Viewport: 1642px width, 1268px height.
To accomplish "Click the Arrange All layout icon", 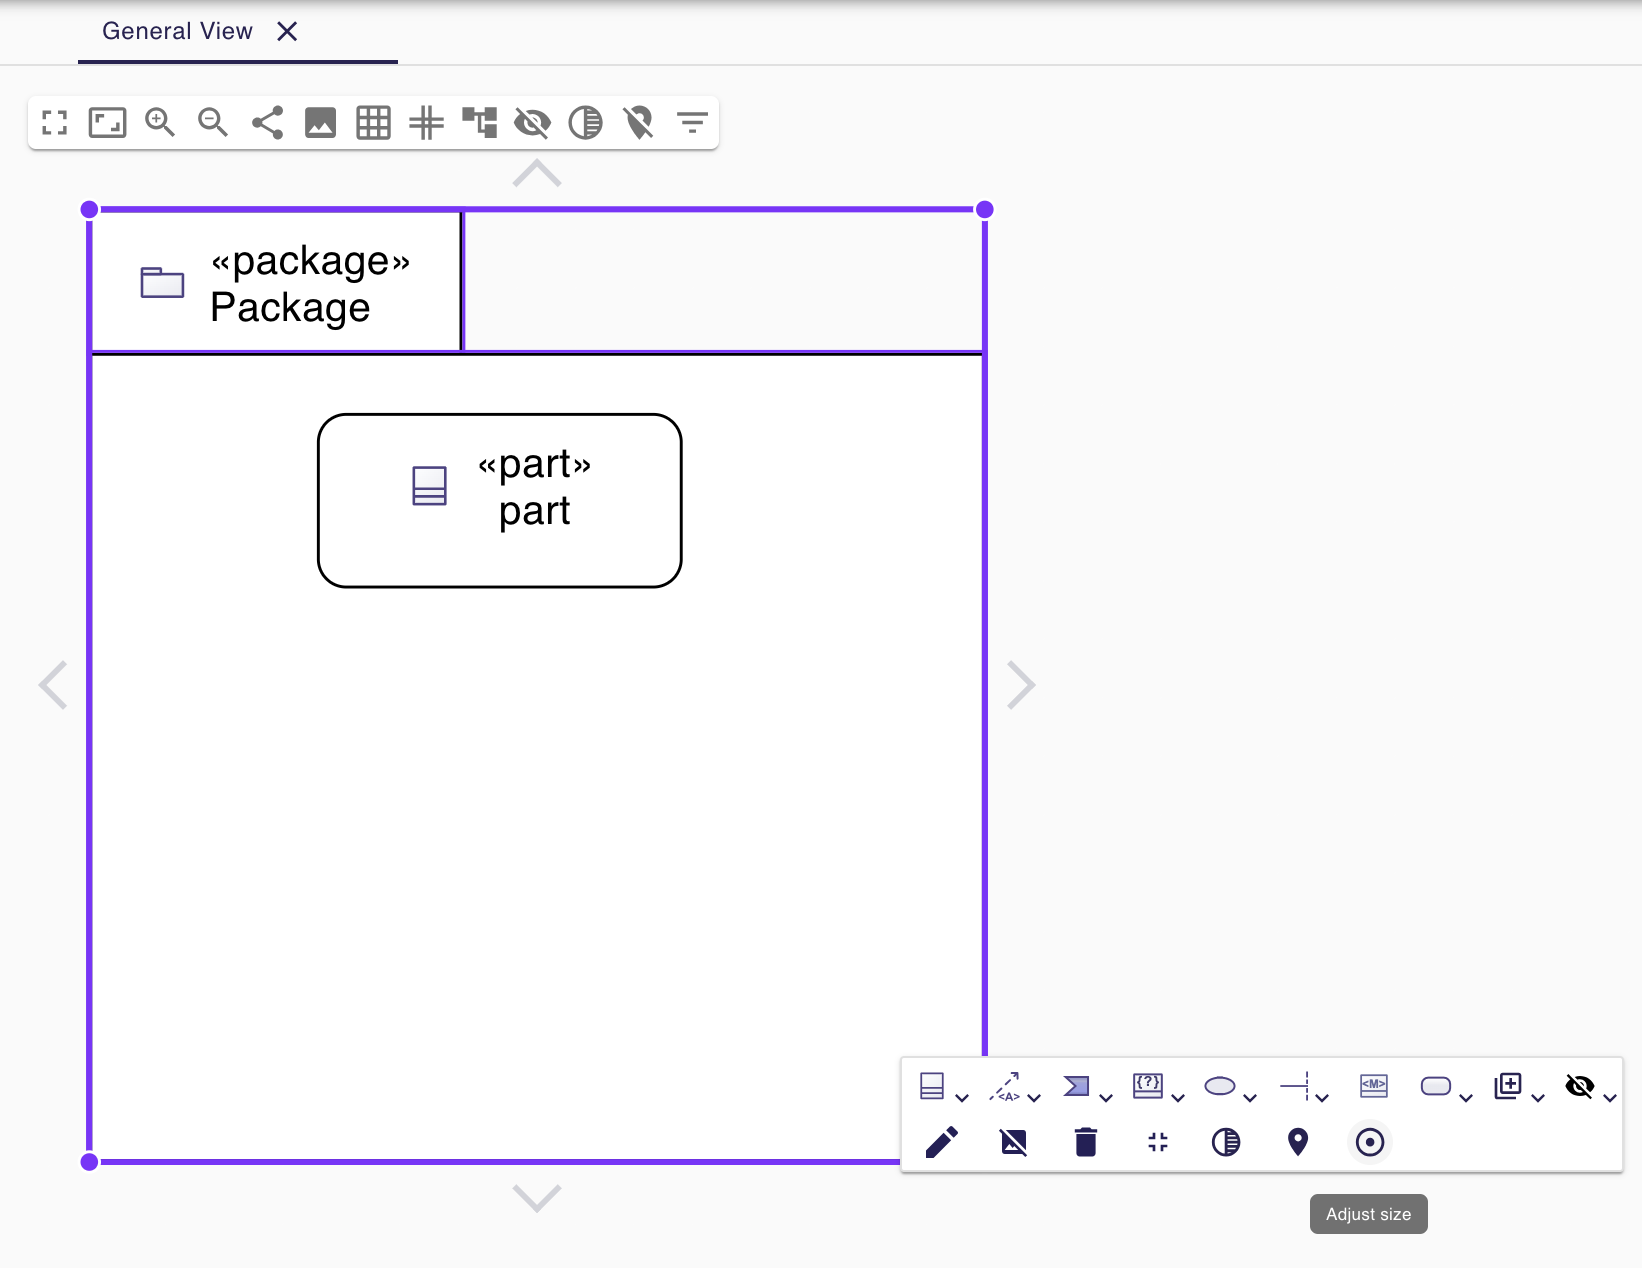I will point(480,122).
